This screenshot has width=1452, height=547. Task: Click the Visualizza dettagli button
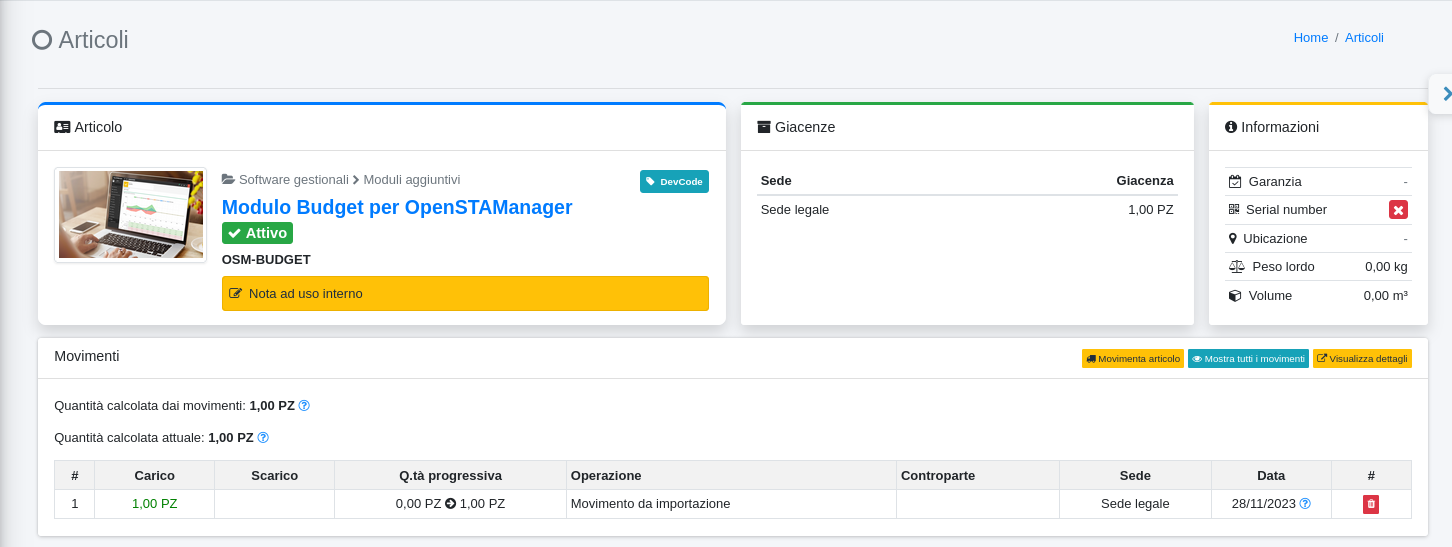[1362, 358]
